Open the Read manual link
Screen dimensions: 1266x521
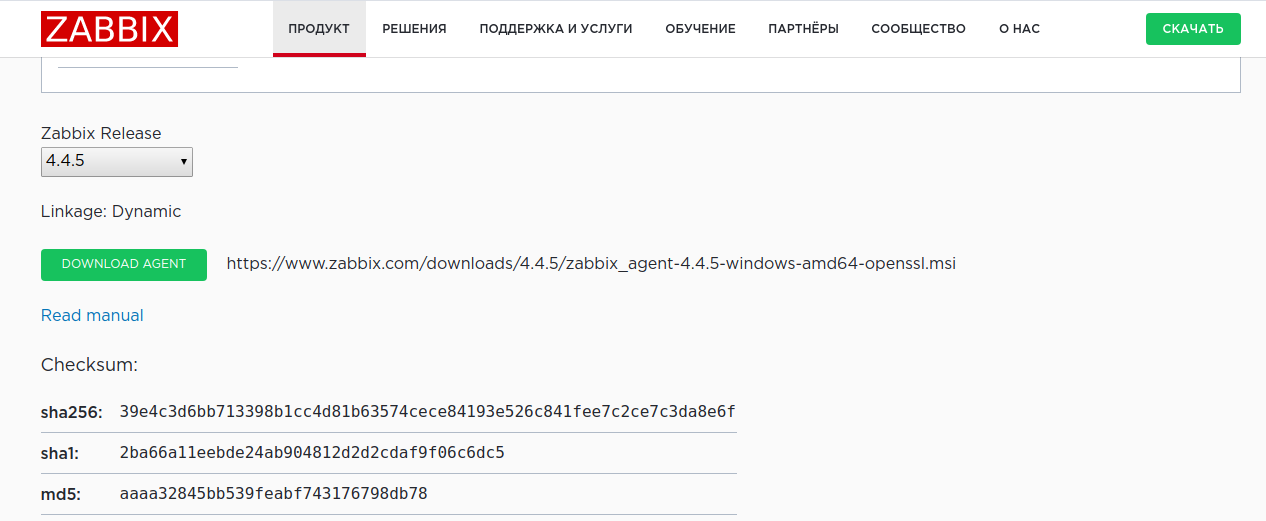pyautogui.click(x=92, y=316)
